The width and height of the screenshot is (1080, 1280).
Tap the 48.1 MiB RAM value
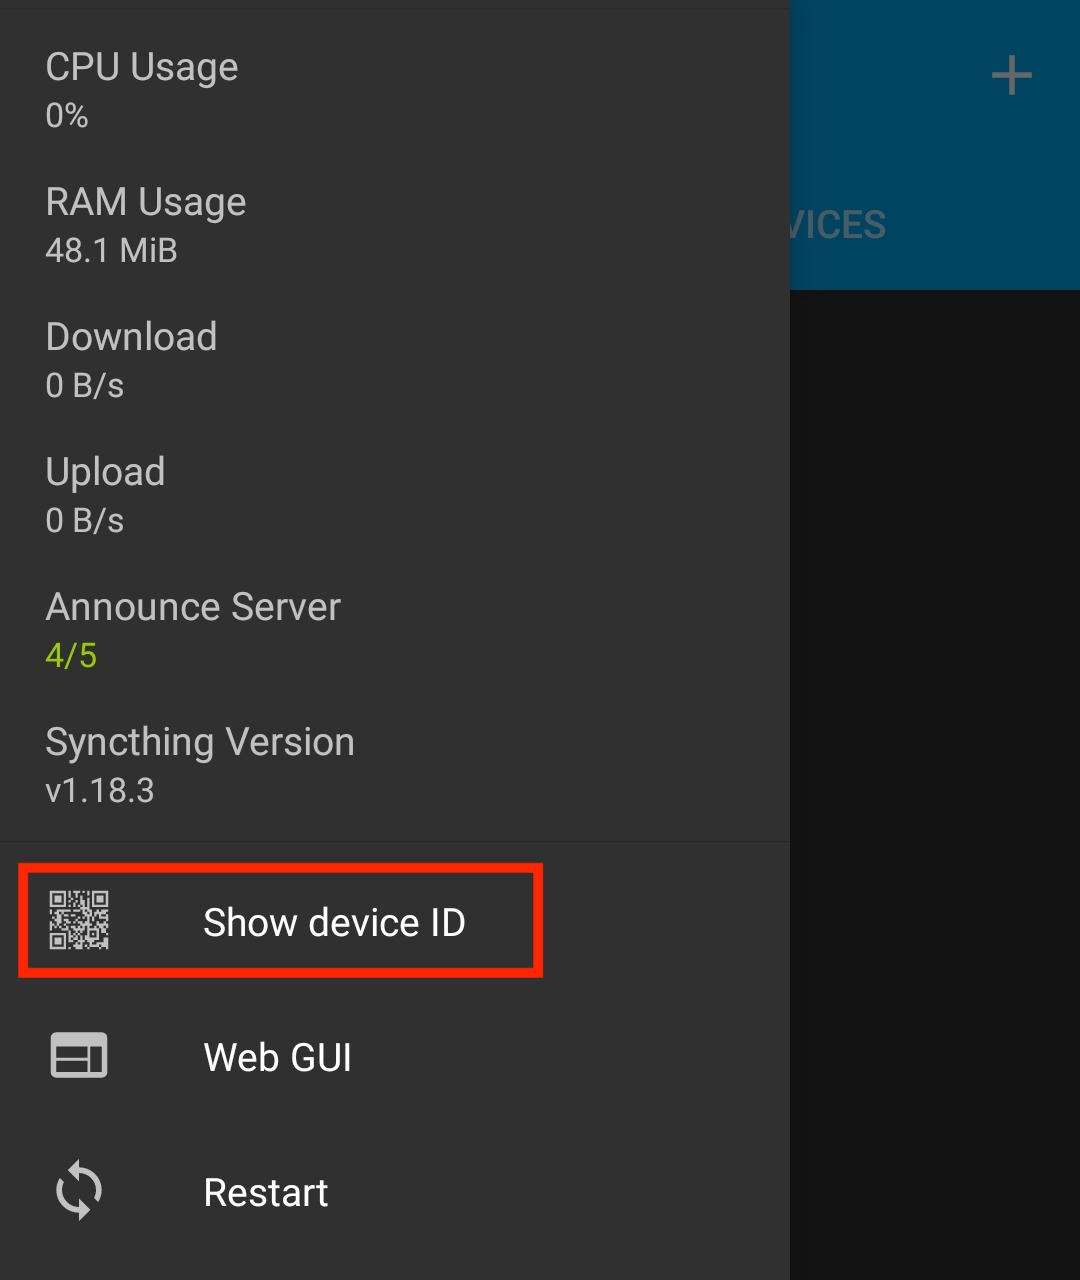click(112, 250)
